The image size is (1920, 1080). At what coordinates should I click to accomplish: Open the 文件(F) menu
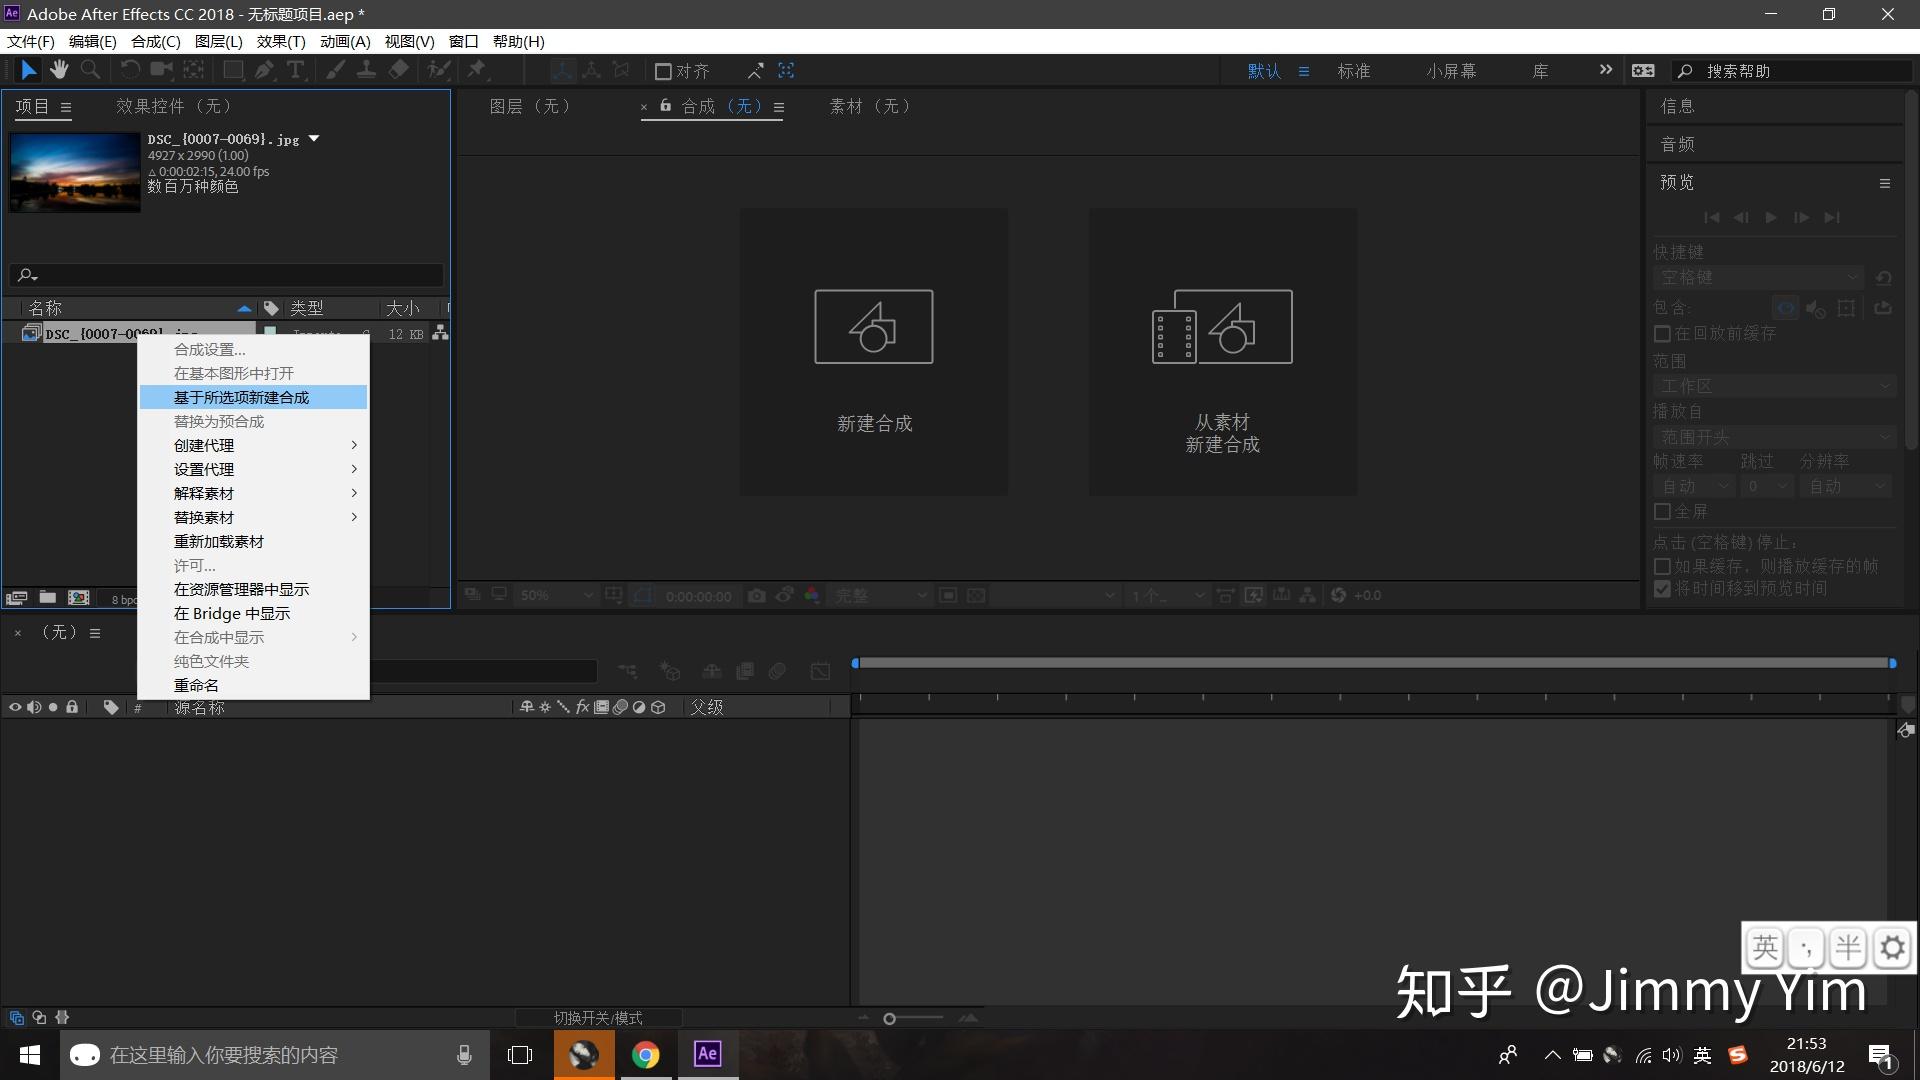(31, 41)
